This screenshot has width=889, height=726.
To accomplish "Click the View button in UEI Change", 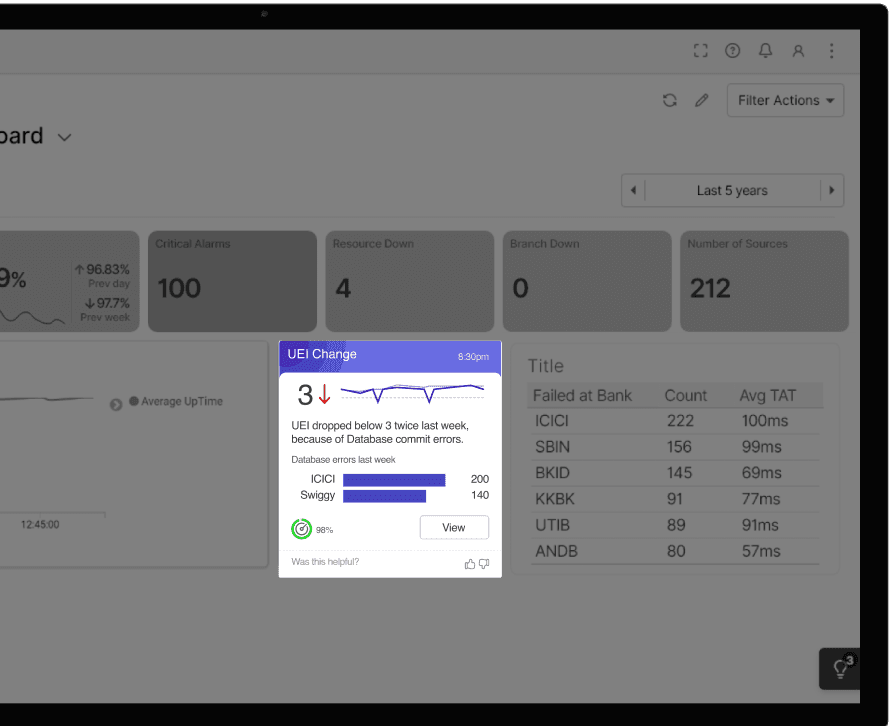I will tap(454, 528).
